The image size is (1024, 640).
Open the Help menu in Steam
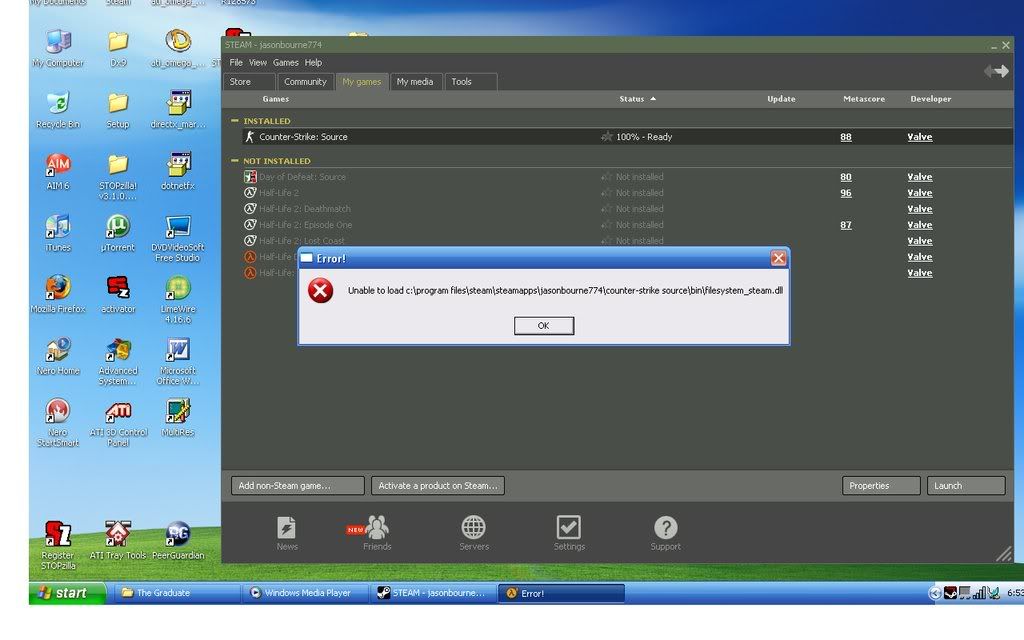pos(313,63)
